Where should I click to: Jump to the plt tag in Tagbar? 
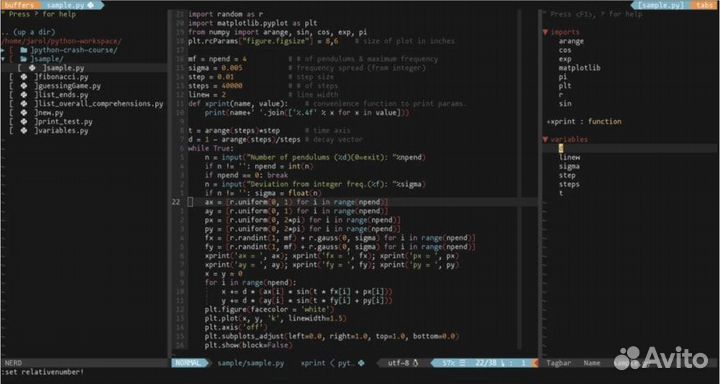(x=565, y=86)
